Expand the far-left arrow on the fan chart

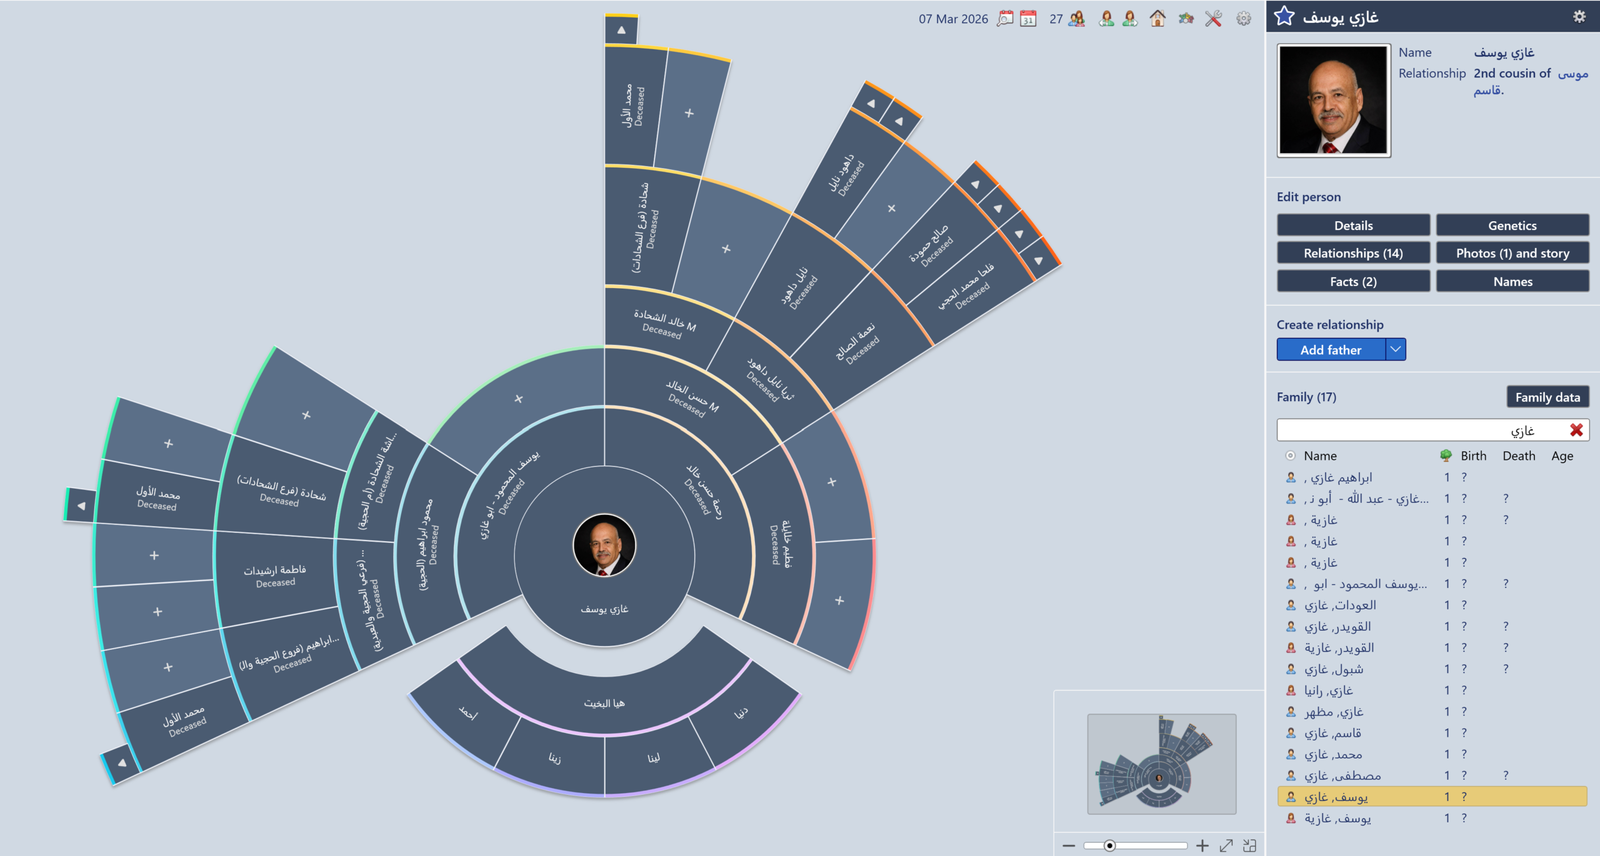pyautogui.click(x=80, y=506)
